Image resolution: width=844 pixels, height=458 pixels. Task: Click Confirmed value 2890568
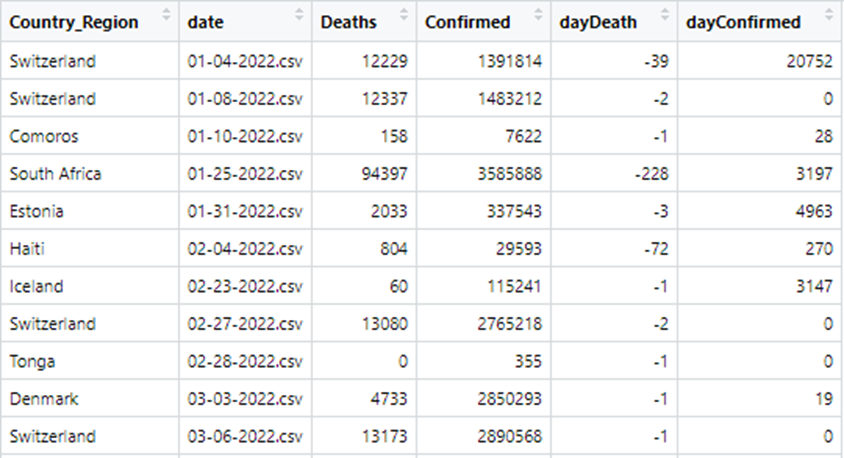point(510,436)
